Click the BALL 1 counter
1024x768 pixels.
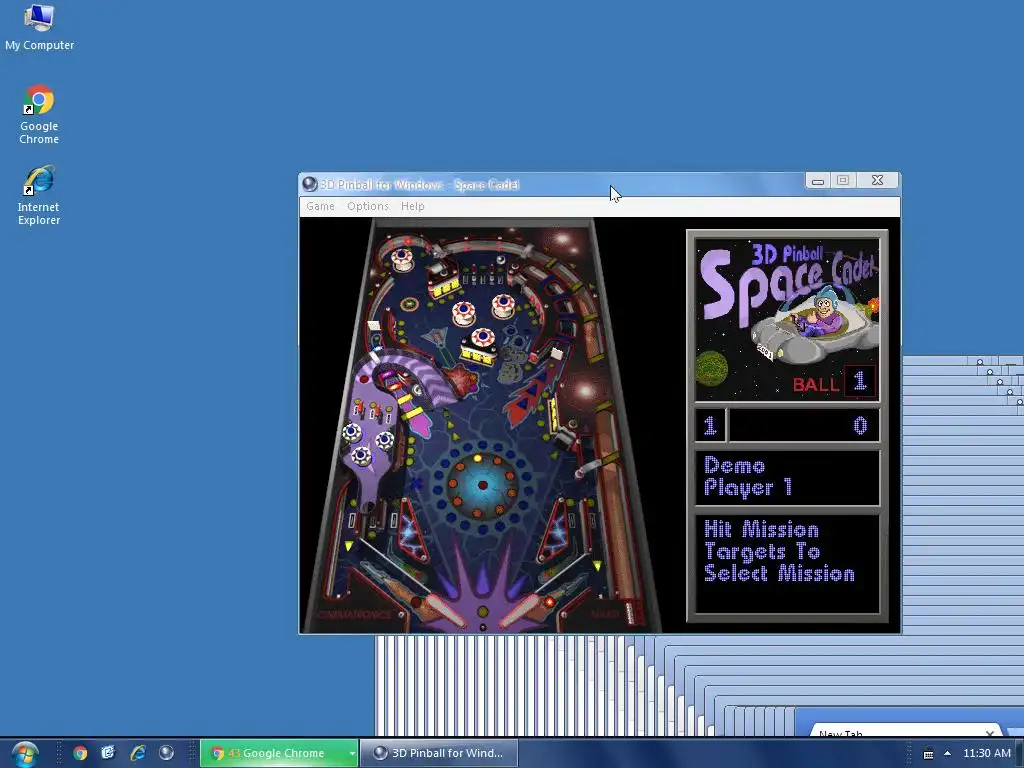834,382
